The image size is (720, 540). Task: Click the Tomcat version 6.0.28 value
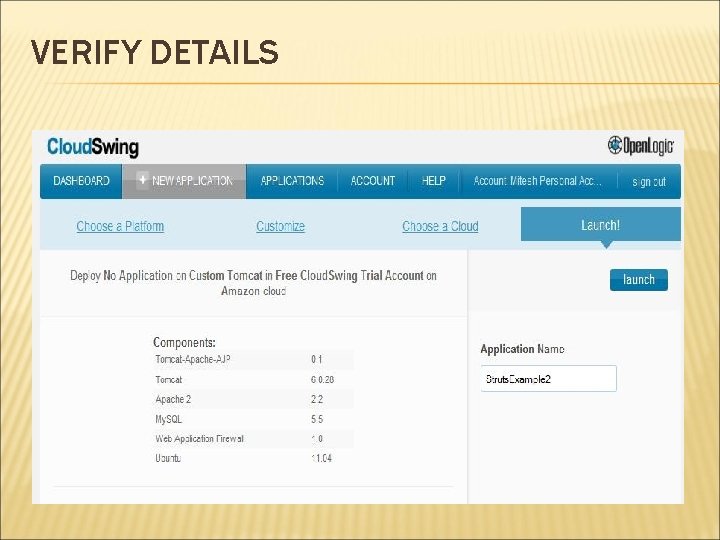pyautogui.click(x=322, y=380)
